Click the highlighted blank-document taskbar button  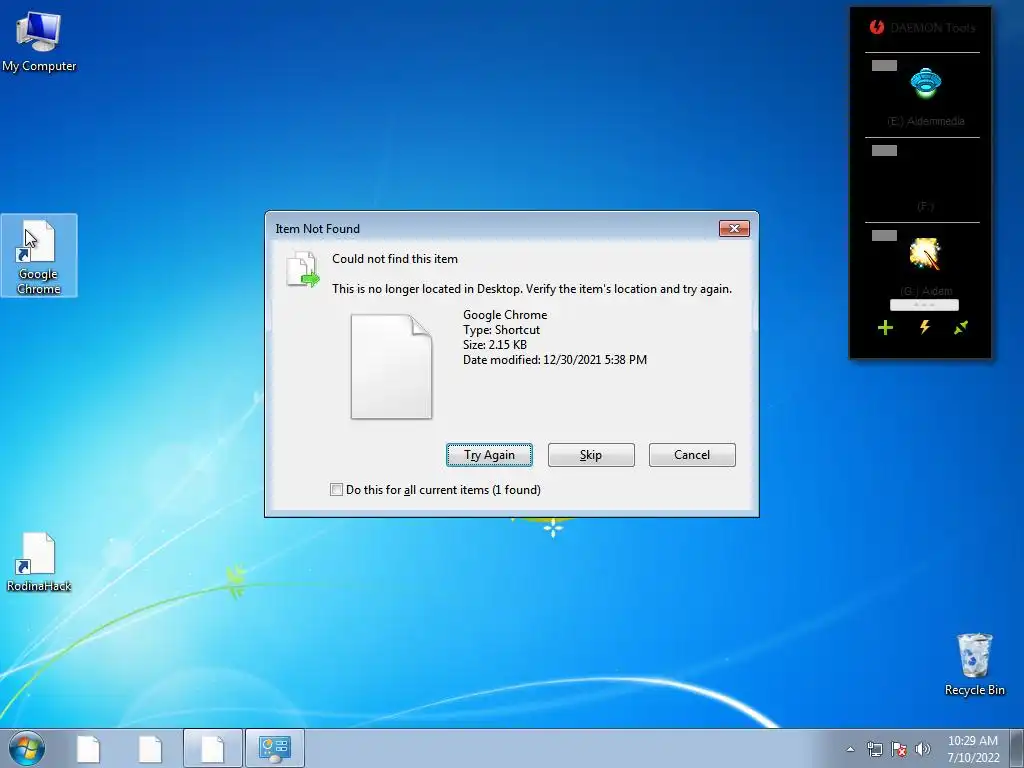[213, 748]
